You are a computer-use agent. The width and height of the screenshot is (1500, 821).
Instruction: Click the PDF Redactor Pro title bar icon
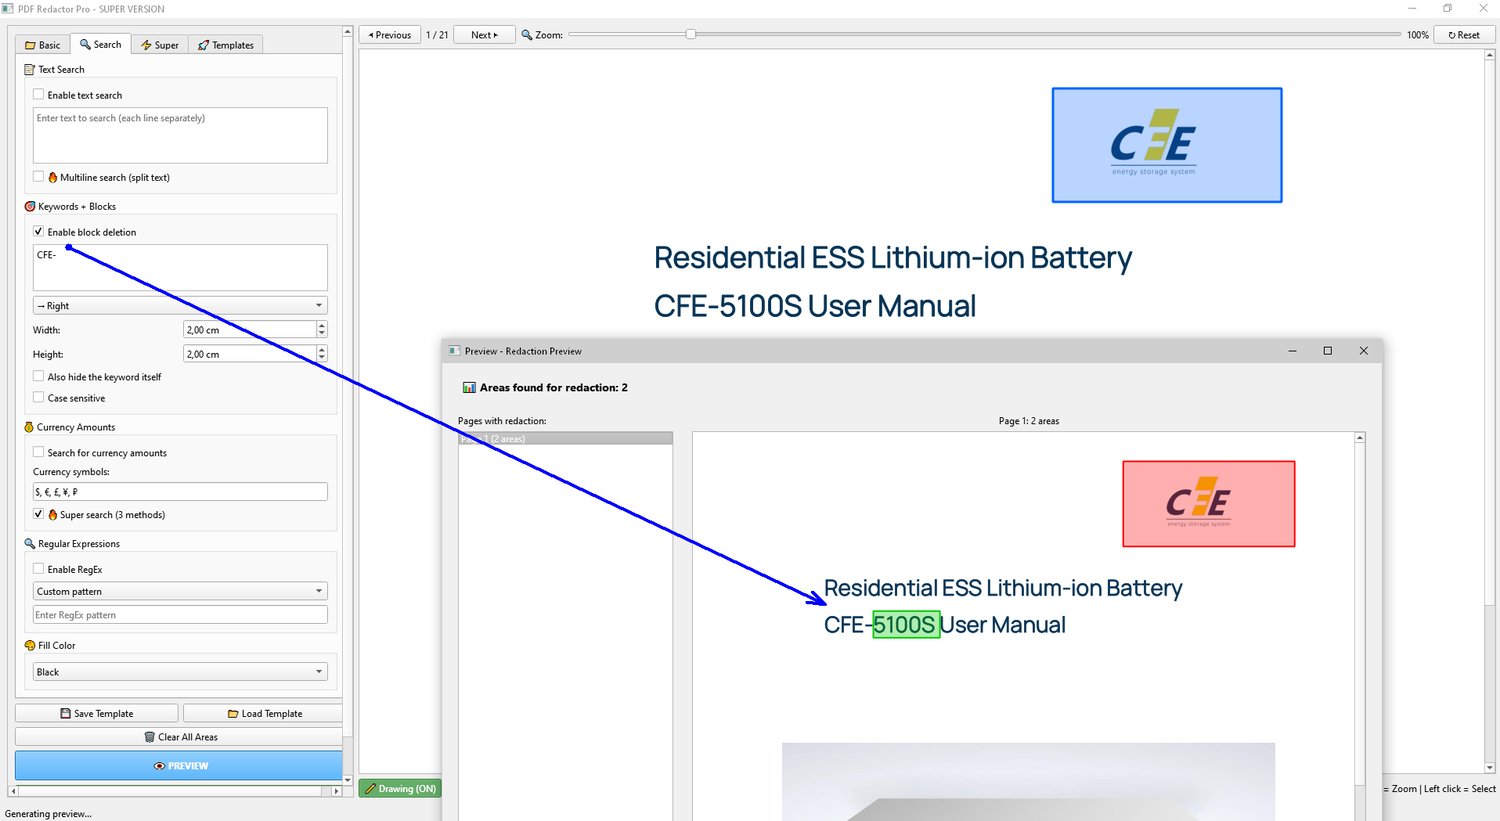tap(8, 9)
